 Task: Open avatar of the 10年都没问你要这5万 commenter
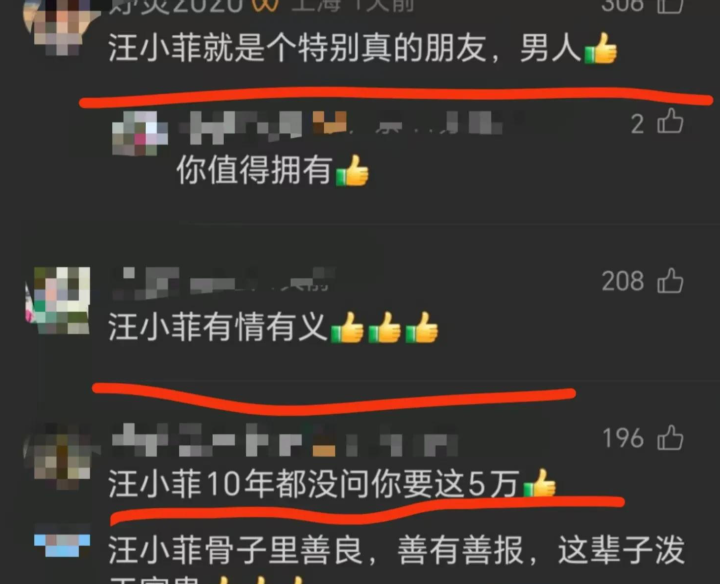pyautogui.click(x=60, y=455)
